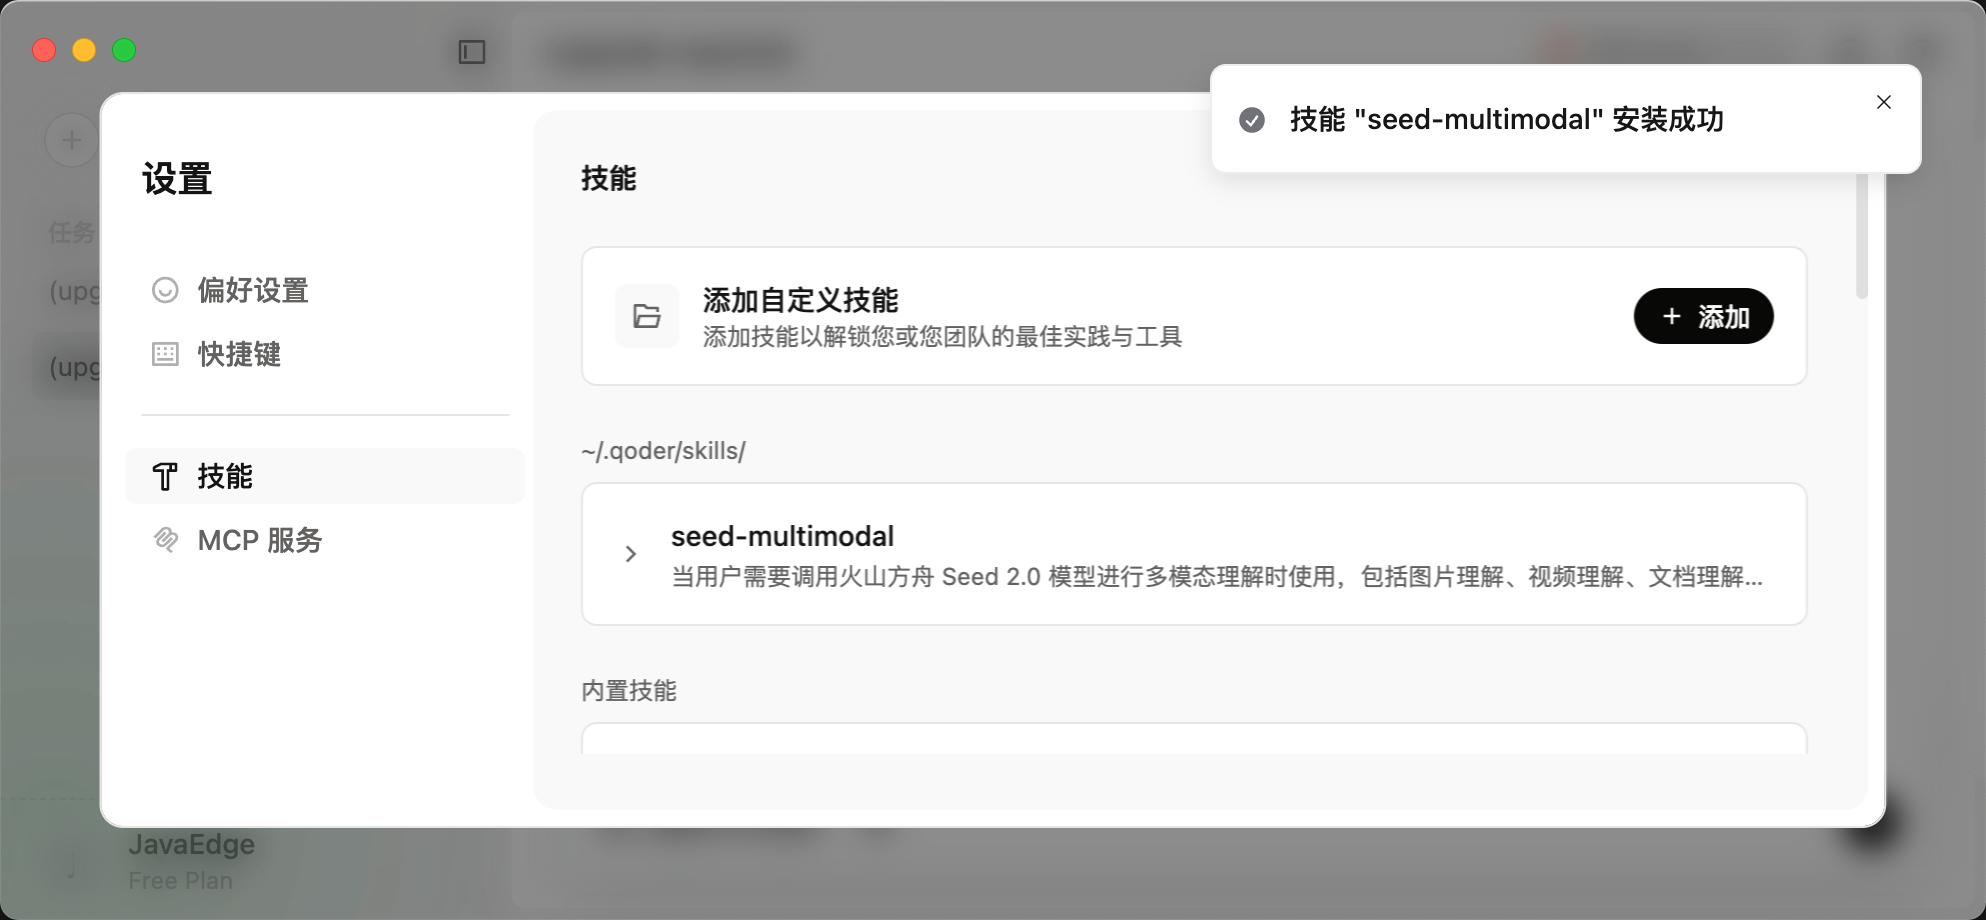The height and width of the screenshot is (920, 1986).
Task: Select the highlighted second "(upg" task
Action: coord(70,367)
